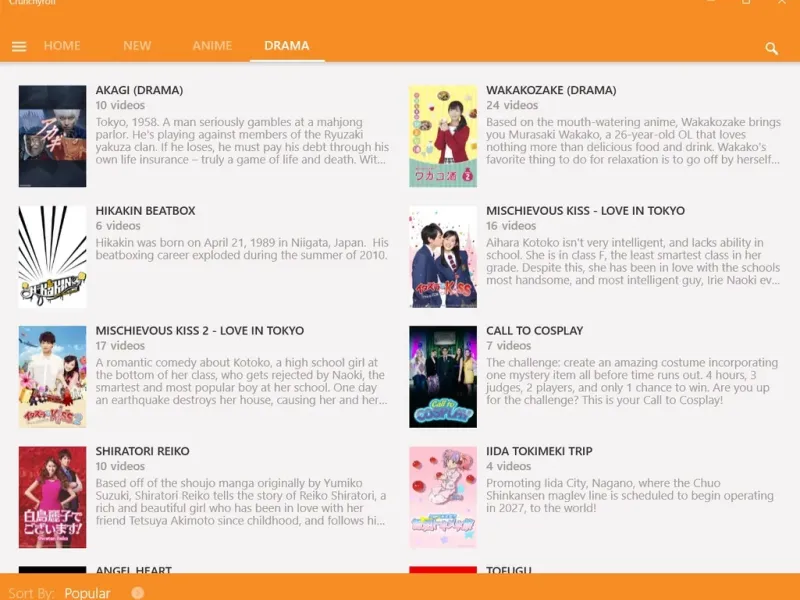Click '10 videos' under Akagi
Viewport: 800px width, 600px height.
(120, 105)
